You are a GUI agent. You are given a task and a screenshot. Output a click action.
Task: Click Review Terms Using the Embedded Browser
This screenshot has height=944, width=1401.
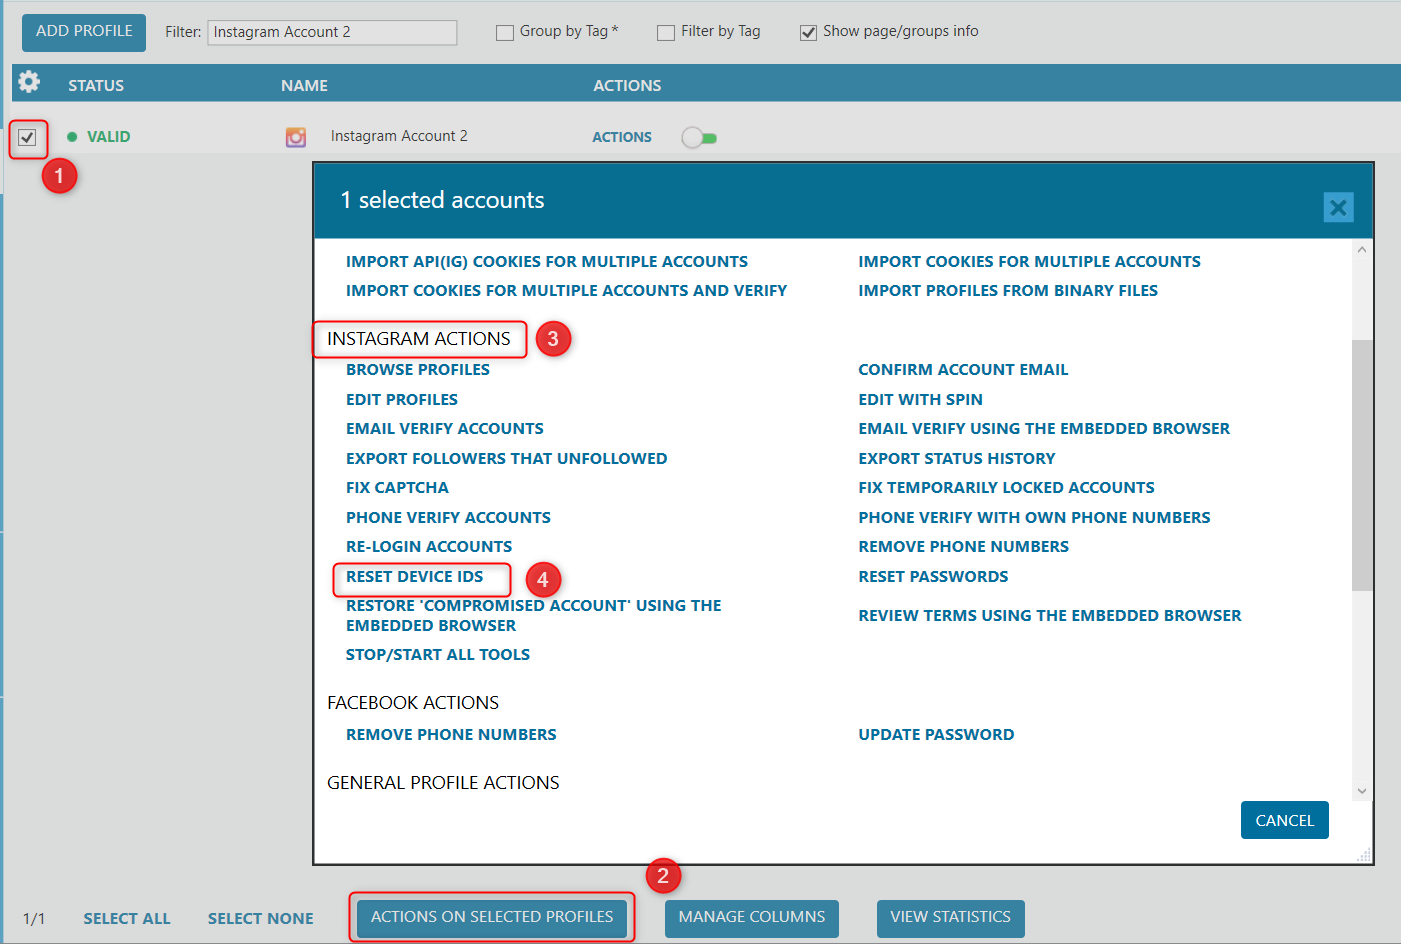(1050, 616)
